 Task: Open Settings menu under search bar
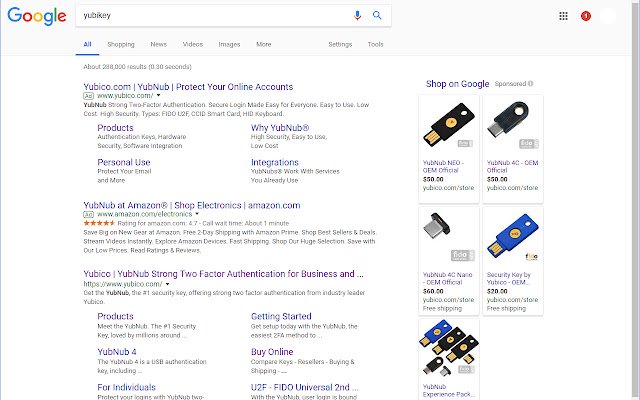(340, 44)
